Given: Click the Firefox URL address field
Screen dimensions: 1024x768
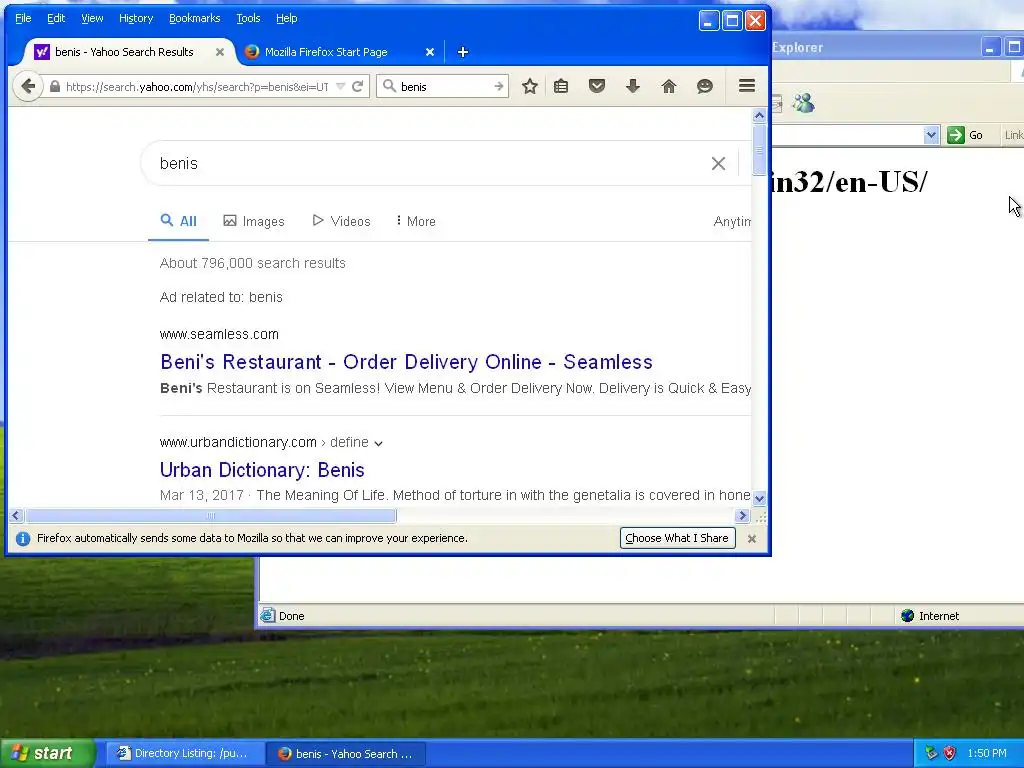Looking at the screenshot, I should pos(197,86).
